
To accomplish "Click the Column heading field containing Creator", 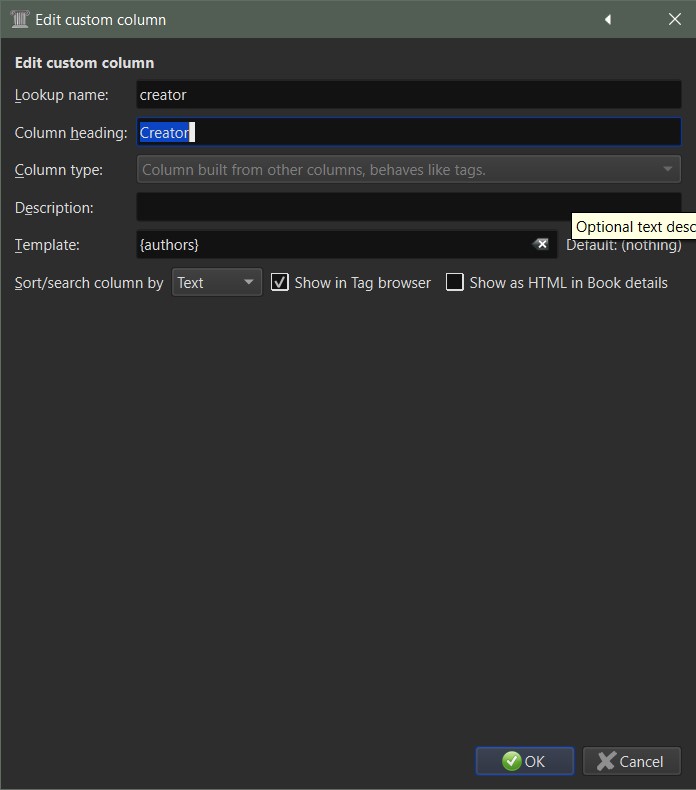I will pyautogui.click(x=409, y=132).
